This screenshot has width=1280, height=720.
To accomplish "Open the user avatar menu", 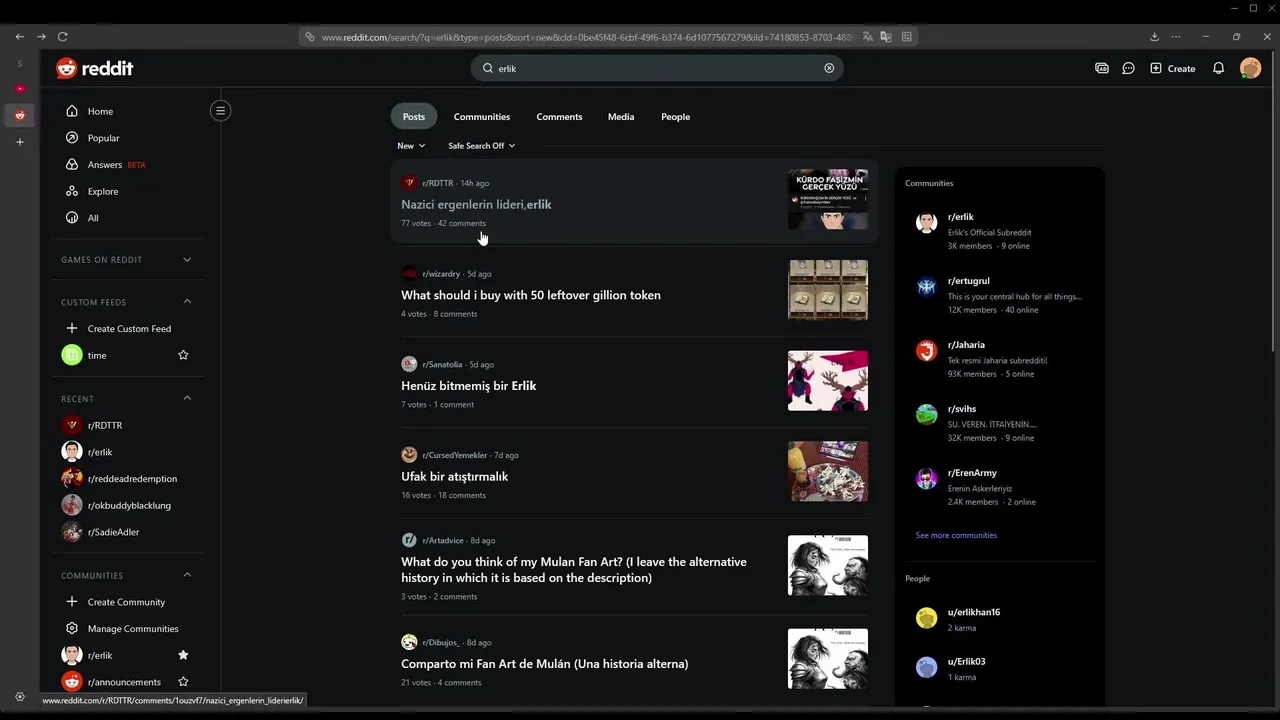I will coord(1250,68).
